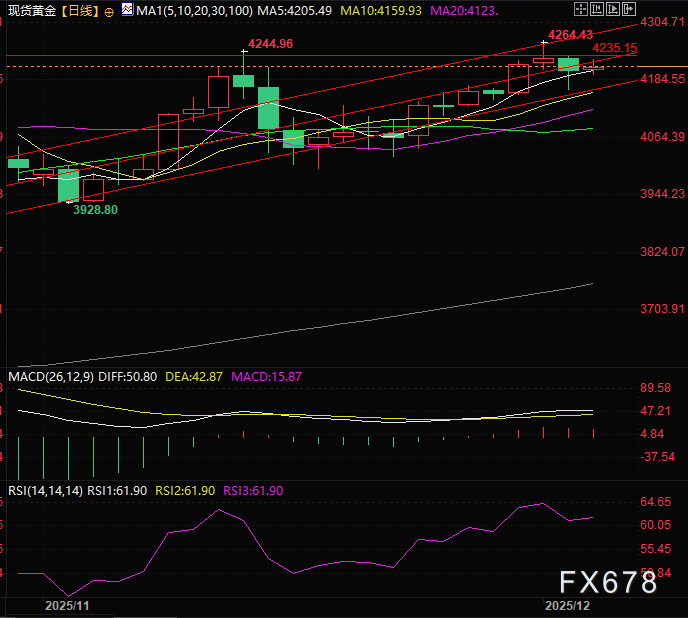Click the yellow DEA:42.87 label
The height and width of the screenshot is (618, 688).
coord(198,376)
